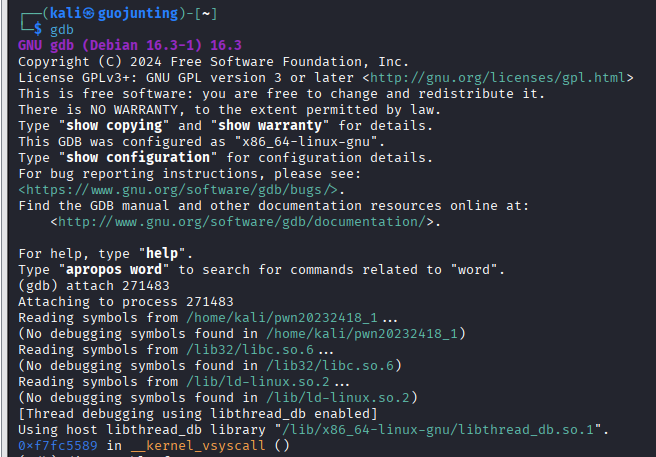This screenshot has height=457, width=656.
Task: Click the '[Thread debugging using libthread_db enabled]' line
Action: tap(198, 414)
